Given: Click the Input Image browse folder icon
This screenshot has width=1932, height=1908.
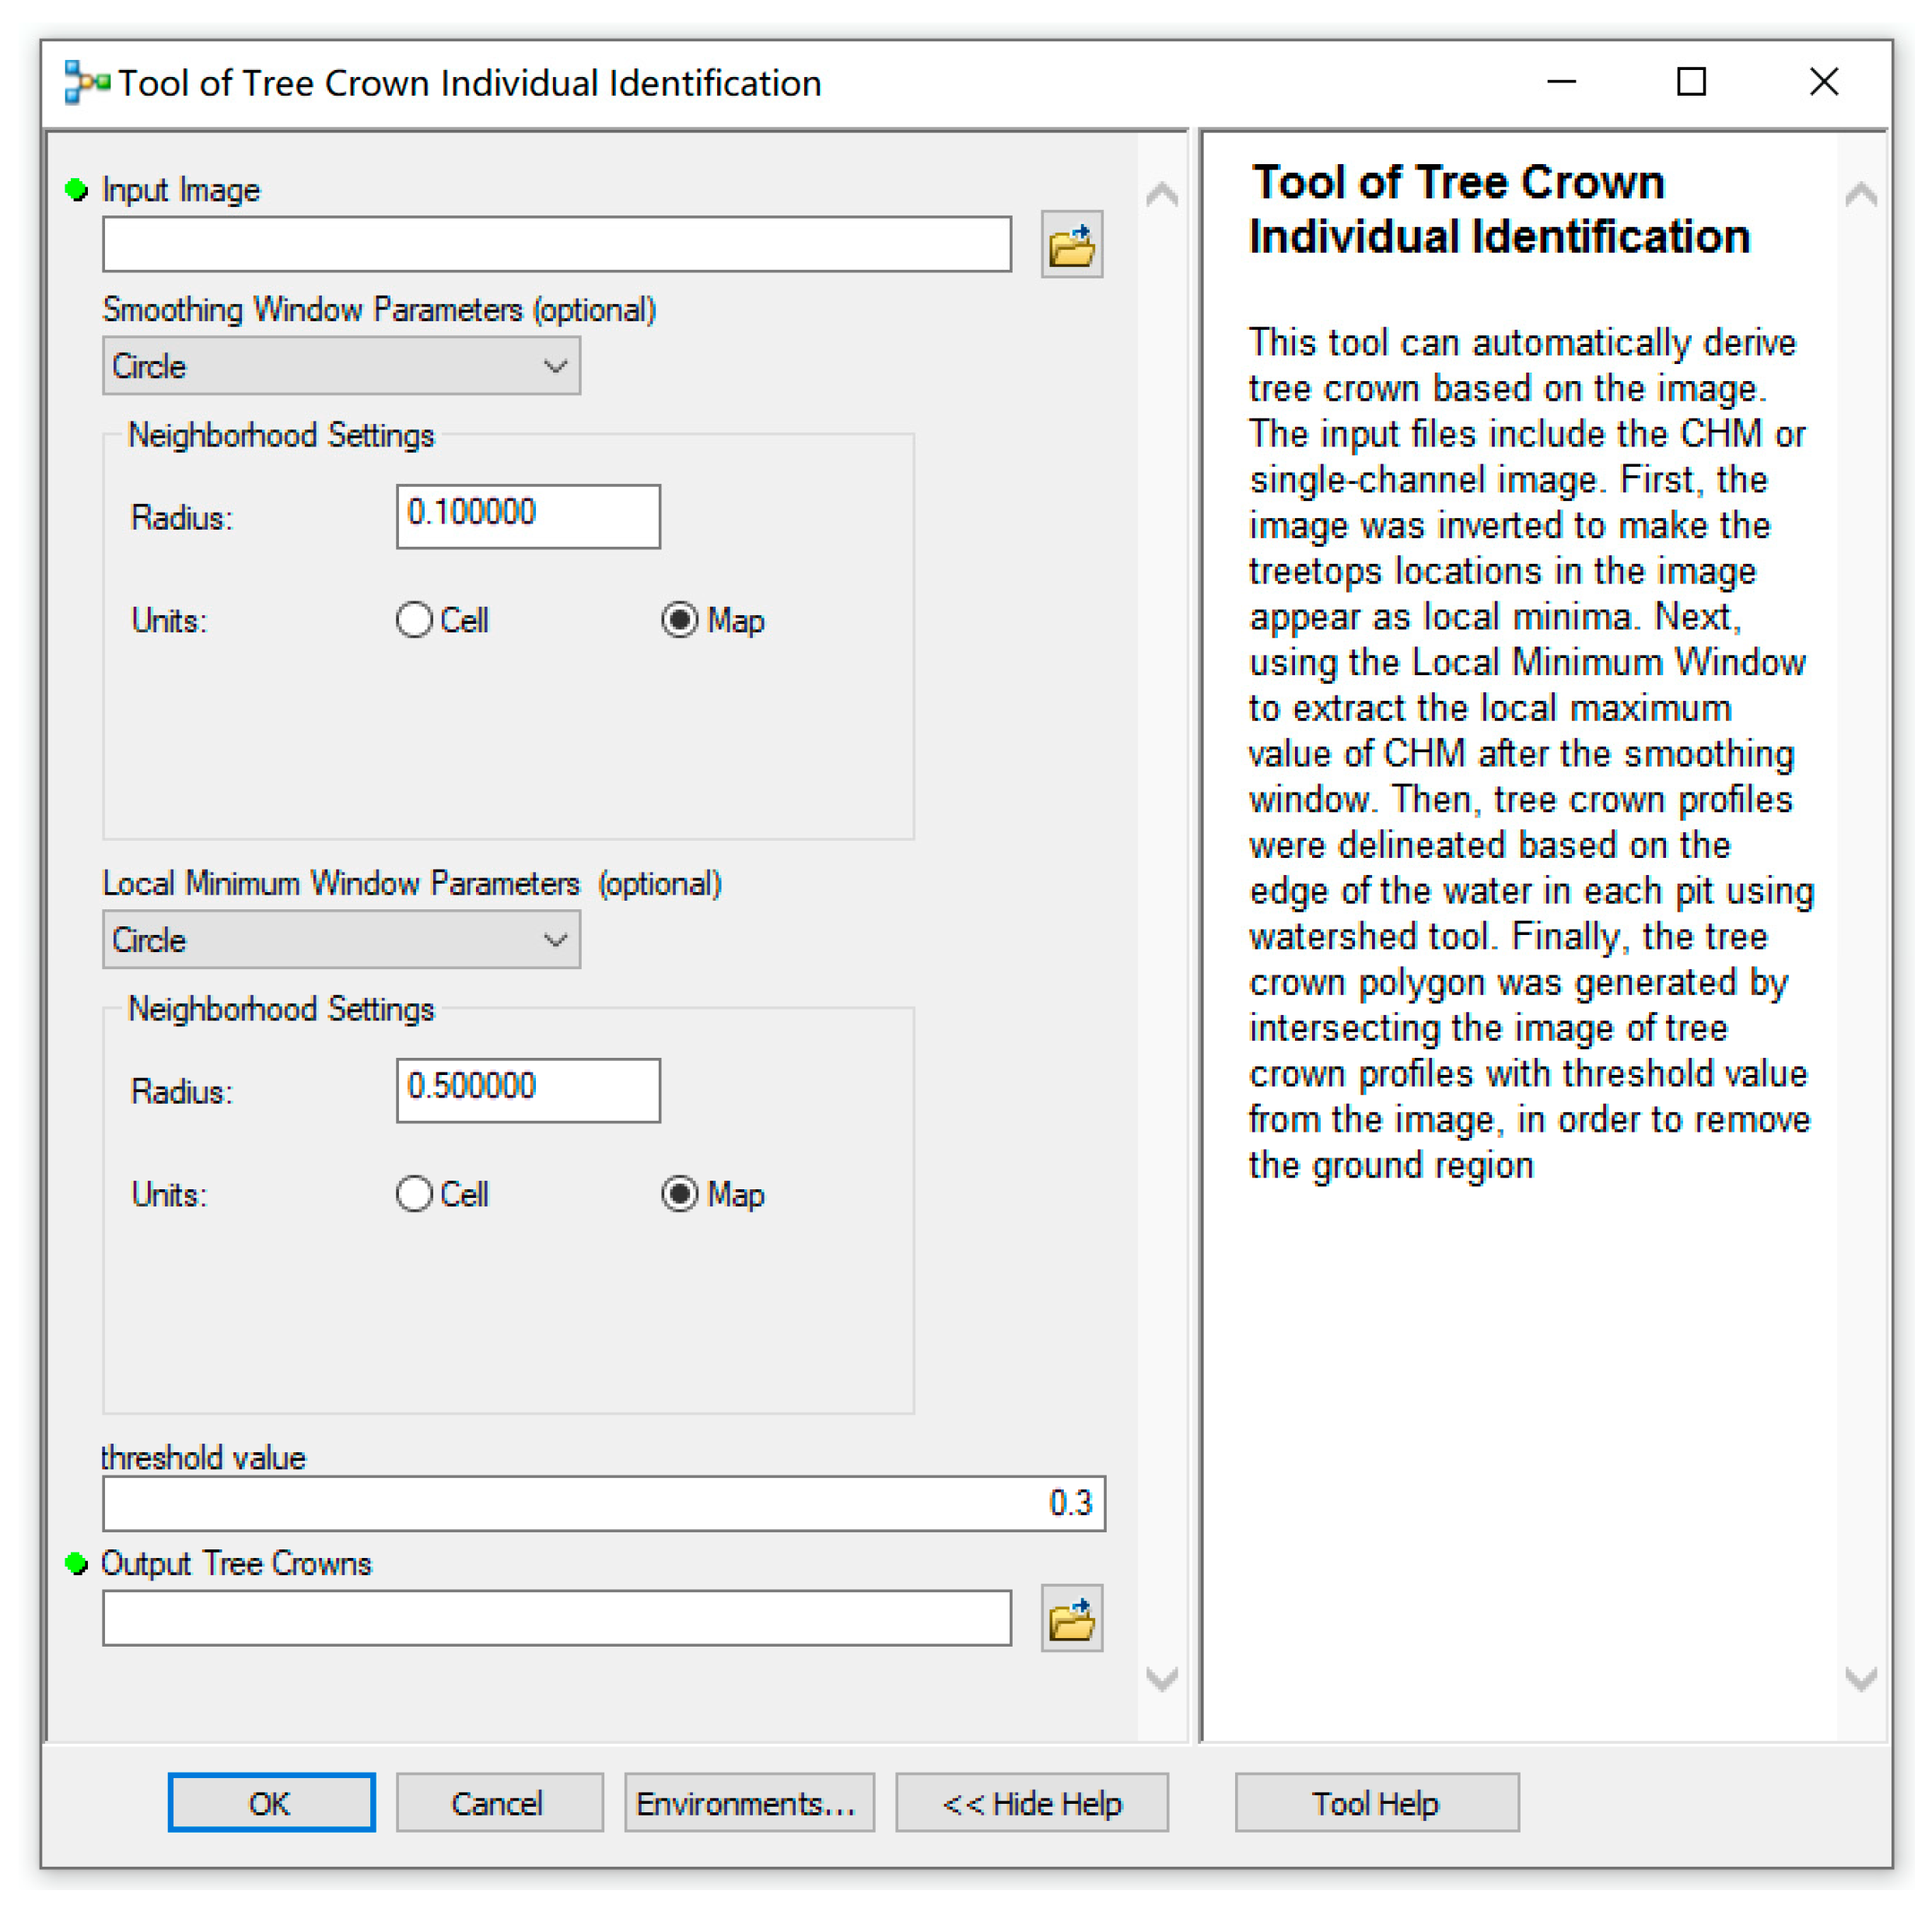Looking at the screenshot, I should click(x=1071, y=244).
